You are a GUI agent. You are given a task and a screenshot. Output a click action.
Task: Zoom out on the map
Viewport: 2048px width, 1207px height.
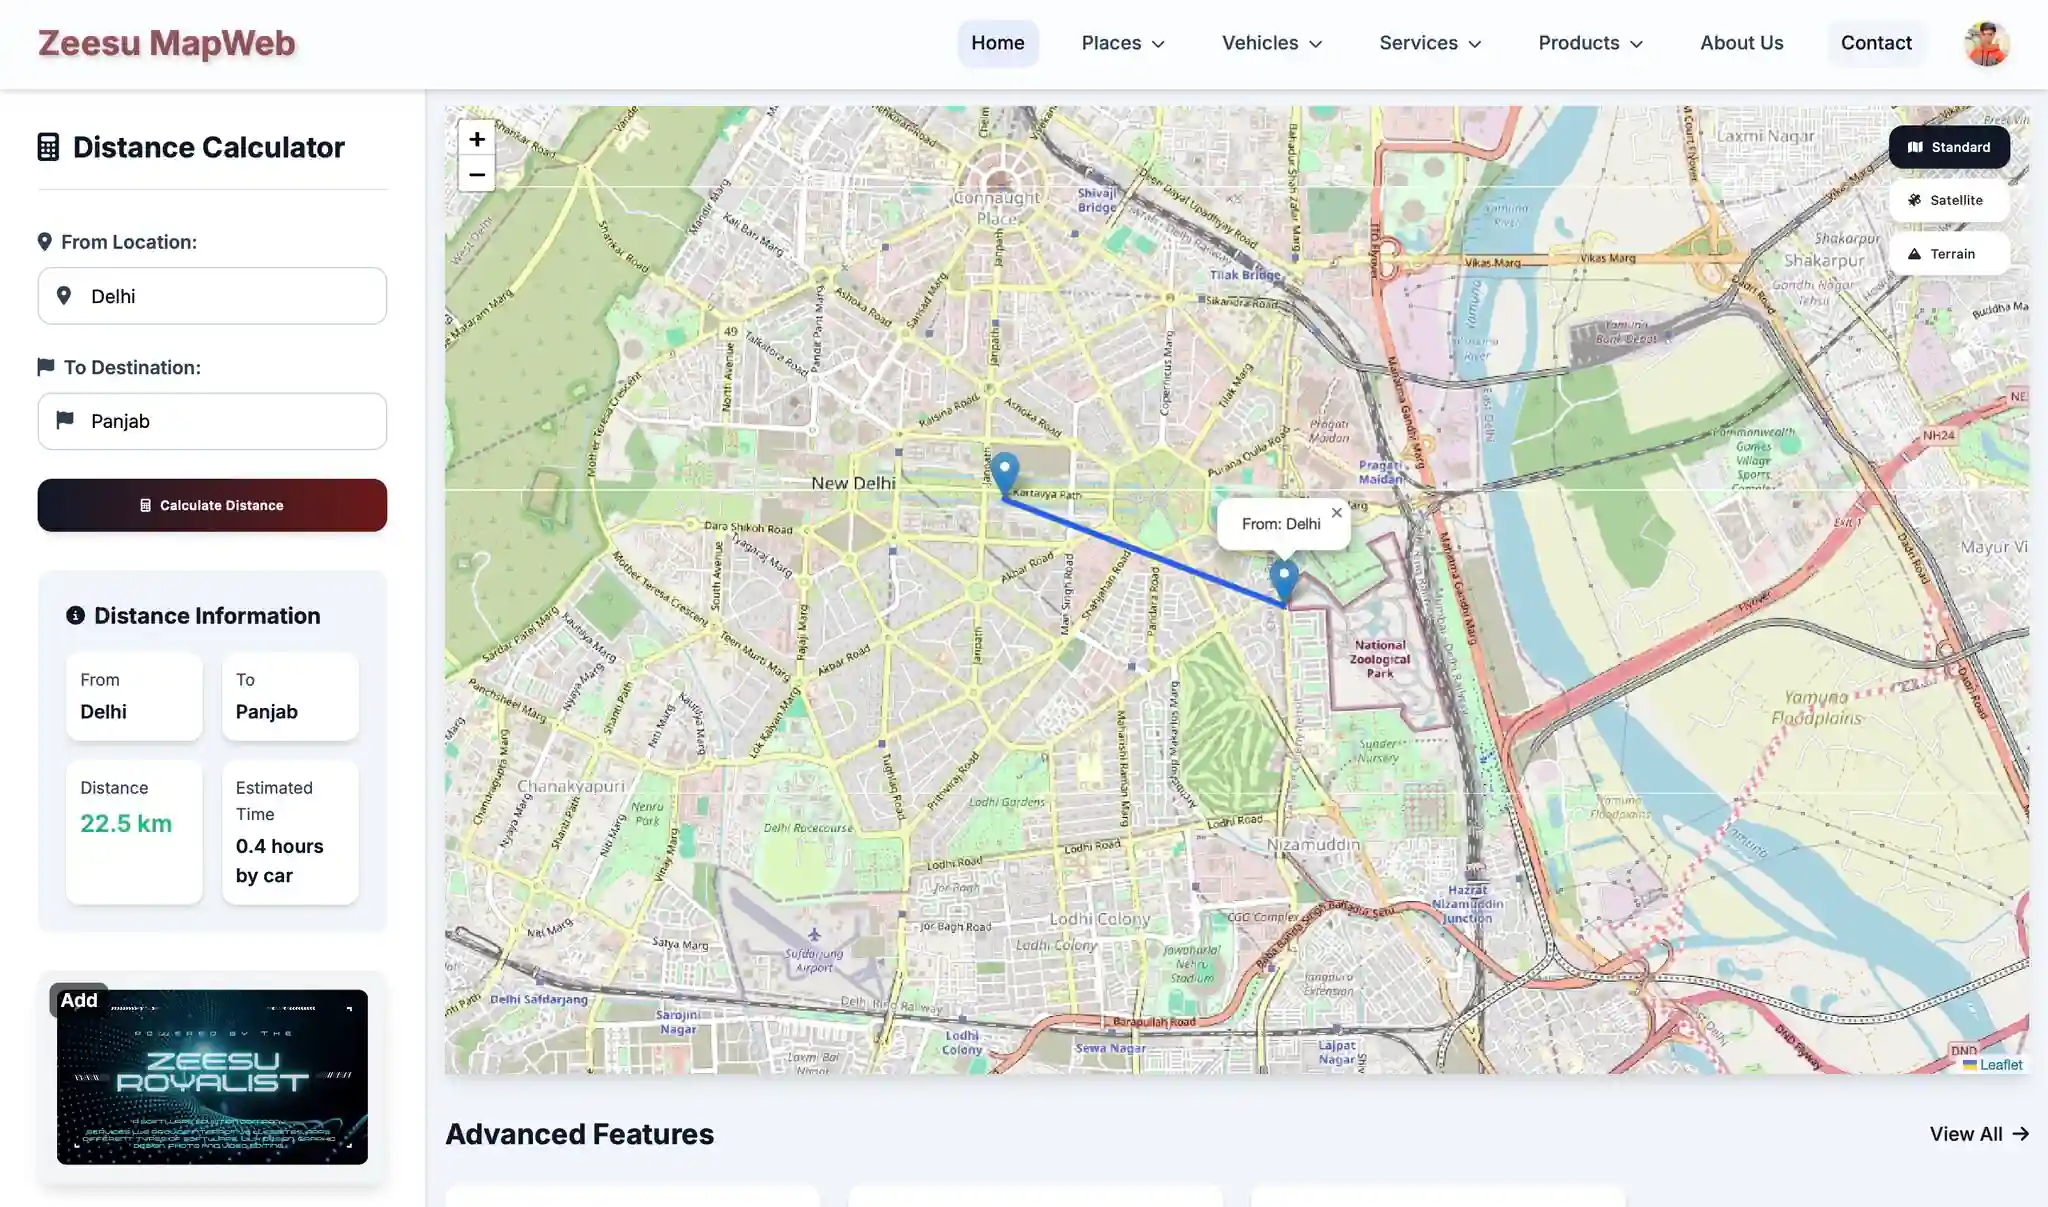(477, 174)
